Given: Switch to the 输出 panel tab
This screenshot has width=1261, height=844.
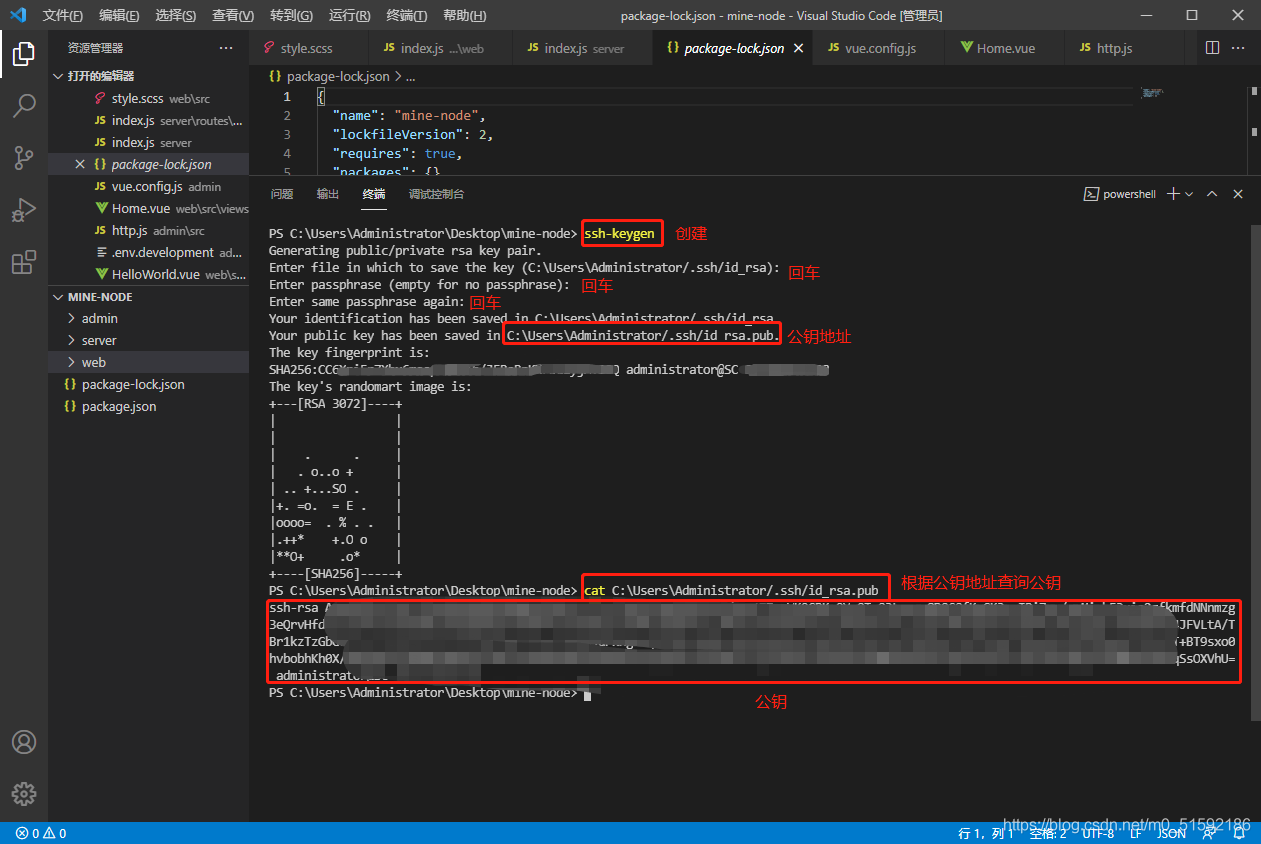Looking at the screenshot, I should 328,194.
